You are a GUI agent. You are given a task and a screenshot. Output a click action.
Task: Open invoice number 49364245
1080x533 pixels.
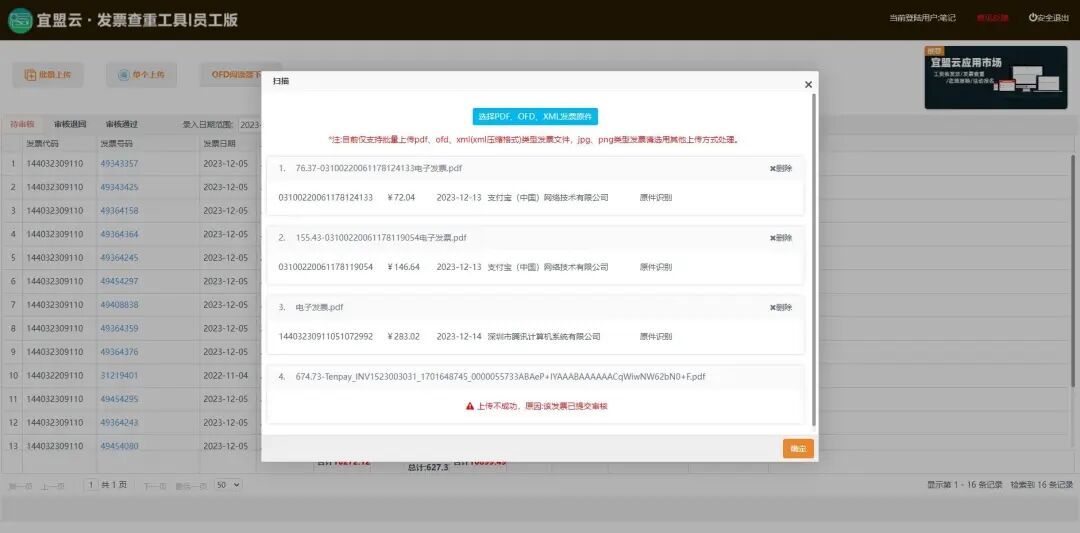point(119,258)
